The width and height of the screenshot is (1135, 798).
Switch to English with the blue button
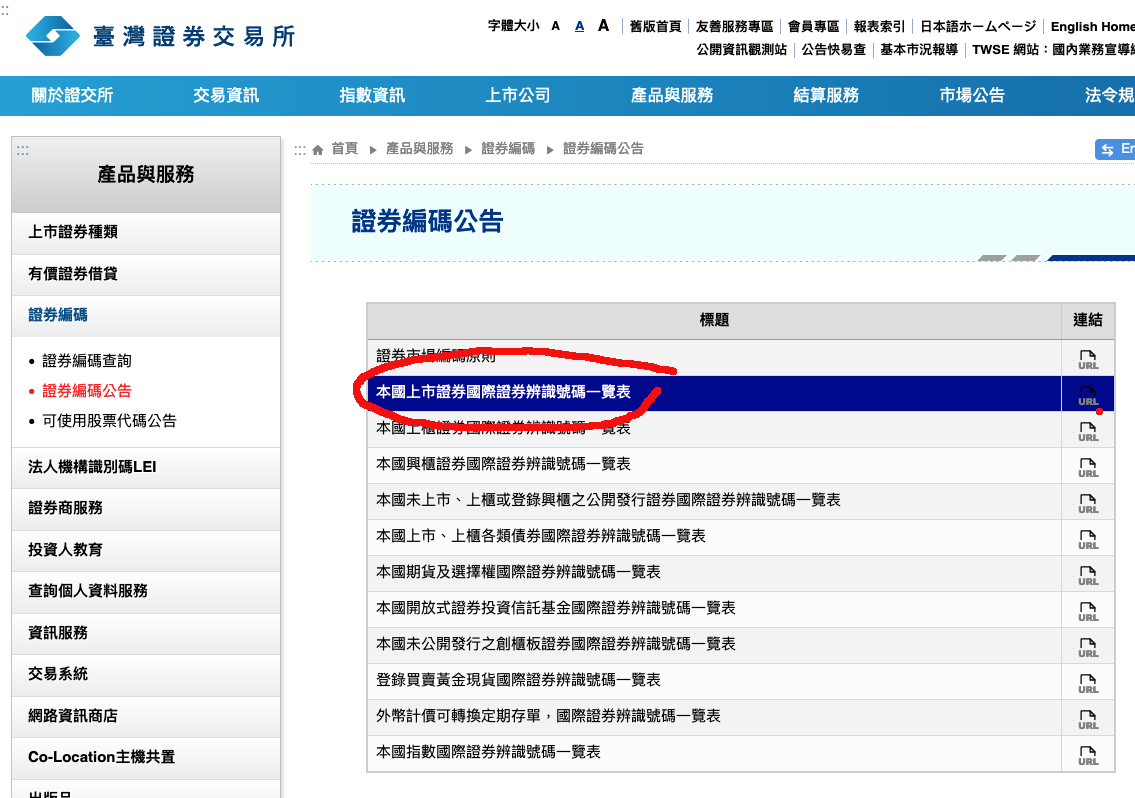click(1115, 149)
